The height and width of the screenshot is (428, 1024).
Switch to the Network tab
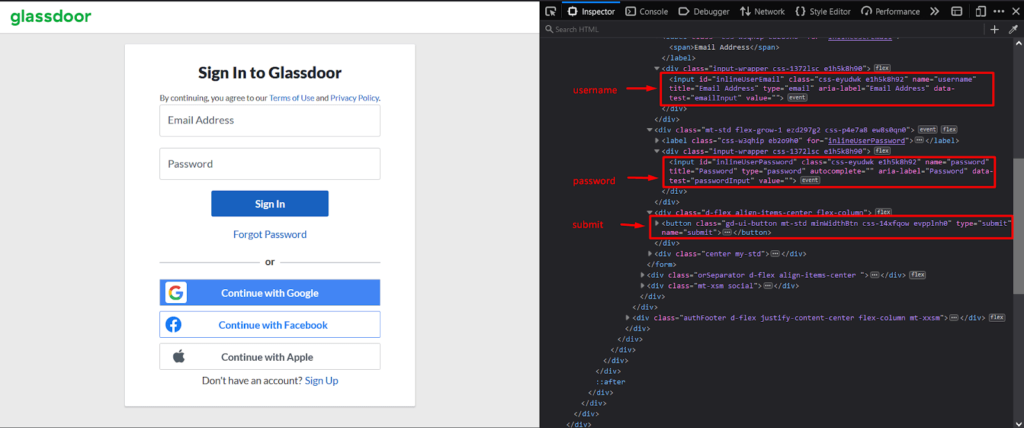(x=762, y=11)
